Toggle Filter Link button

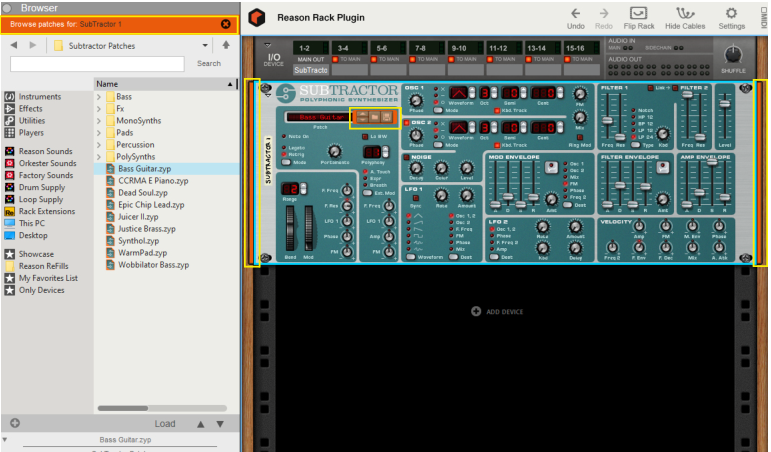coord(651,88)
